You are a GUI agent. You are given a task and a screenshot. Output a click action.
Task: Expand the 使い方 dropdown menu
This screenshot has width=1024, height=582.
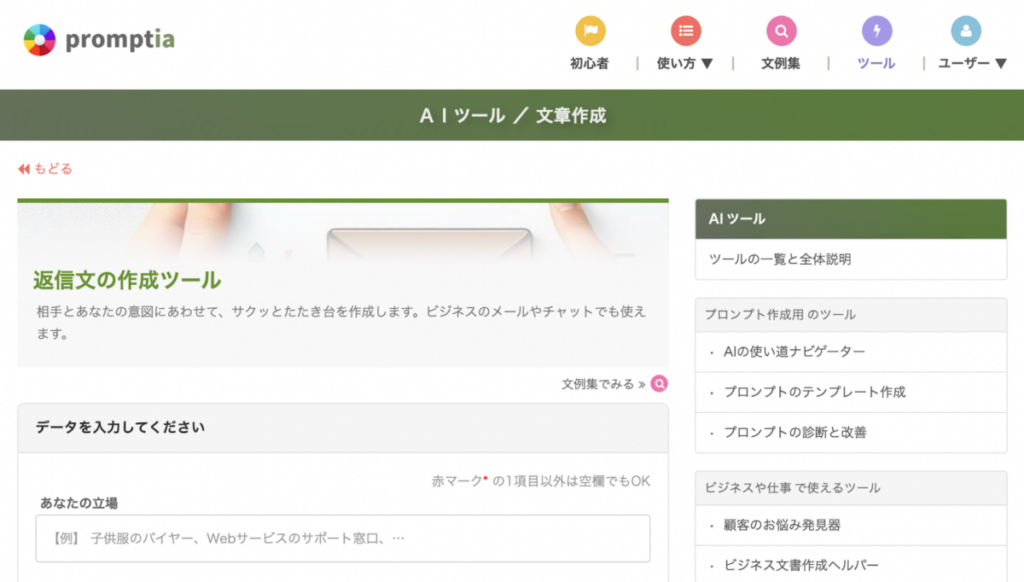tap(685, 63)
